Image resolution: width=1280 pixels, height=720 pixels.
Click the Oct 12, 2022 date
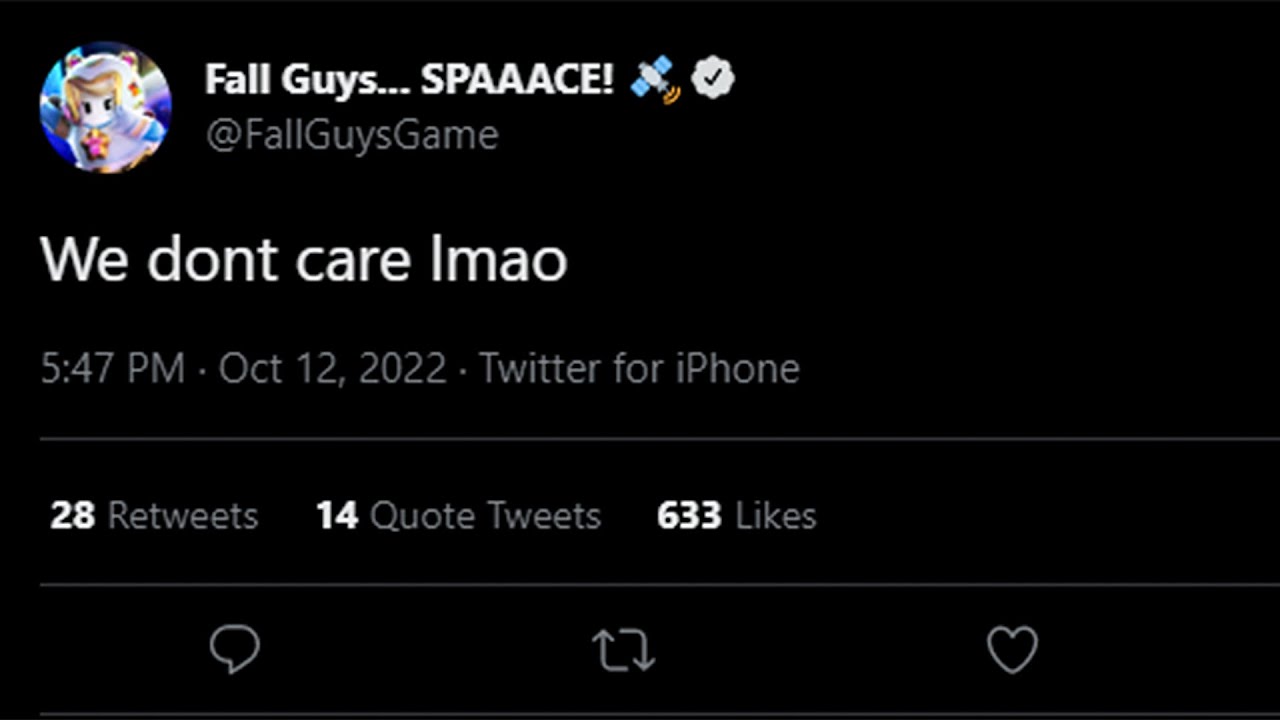tap(332, 369)
